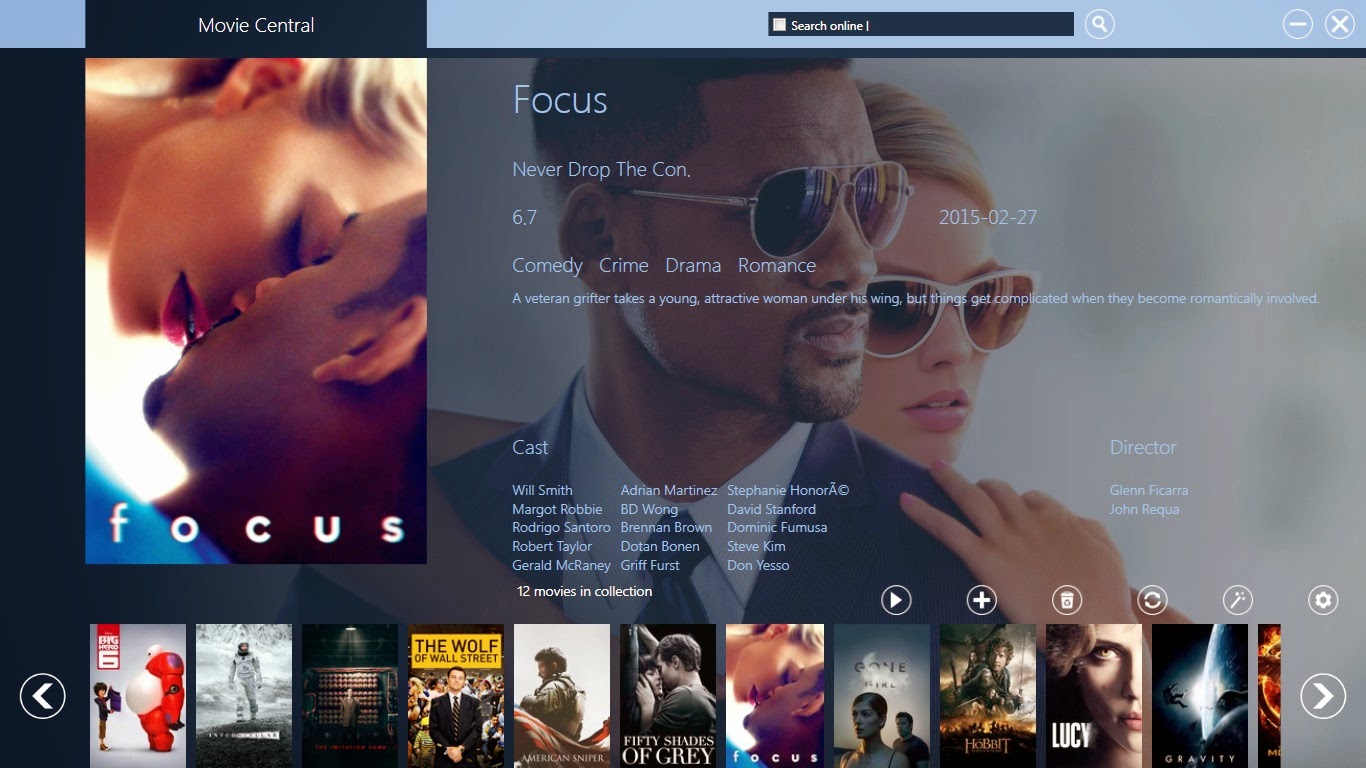Go to previous movies with left arrow
Screen dimensions: 1366x768
(x=42, y=696)
